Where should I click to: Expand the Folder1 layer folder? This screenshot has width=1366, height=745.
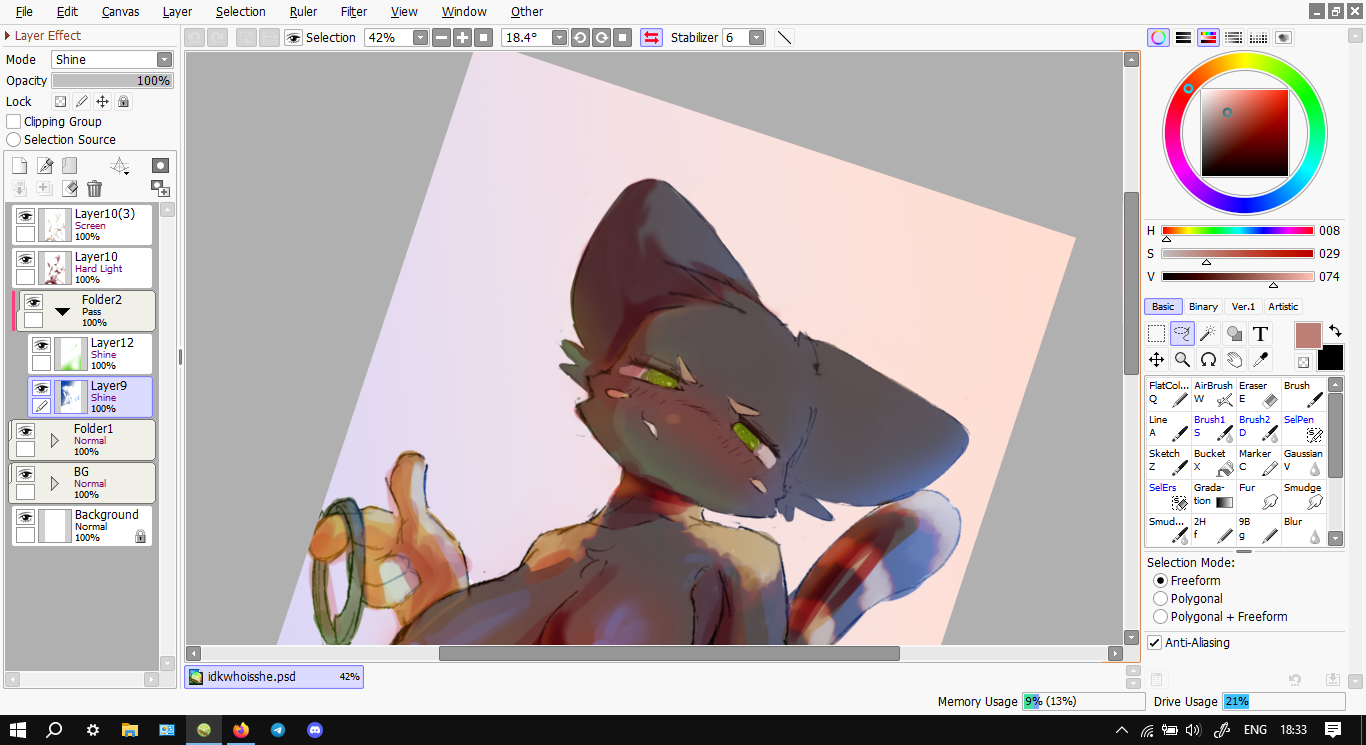(55, 440)
